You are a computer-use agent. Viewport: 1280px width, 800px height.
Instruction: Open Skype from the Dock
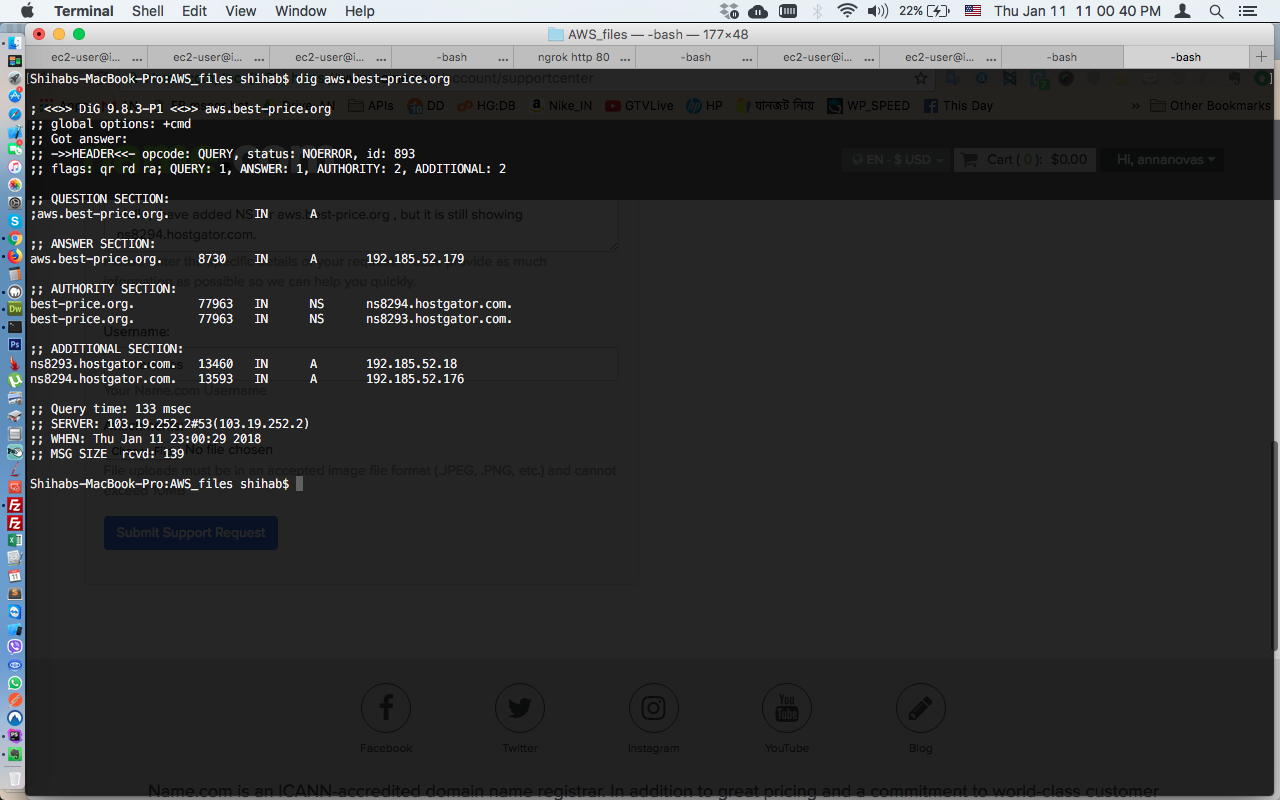coord(15,221)
